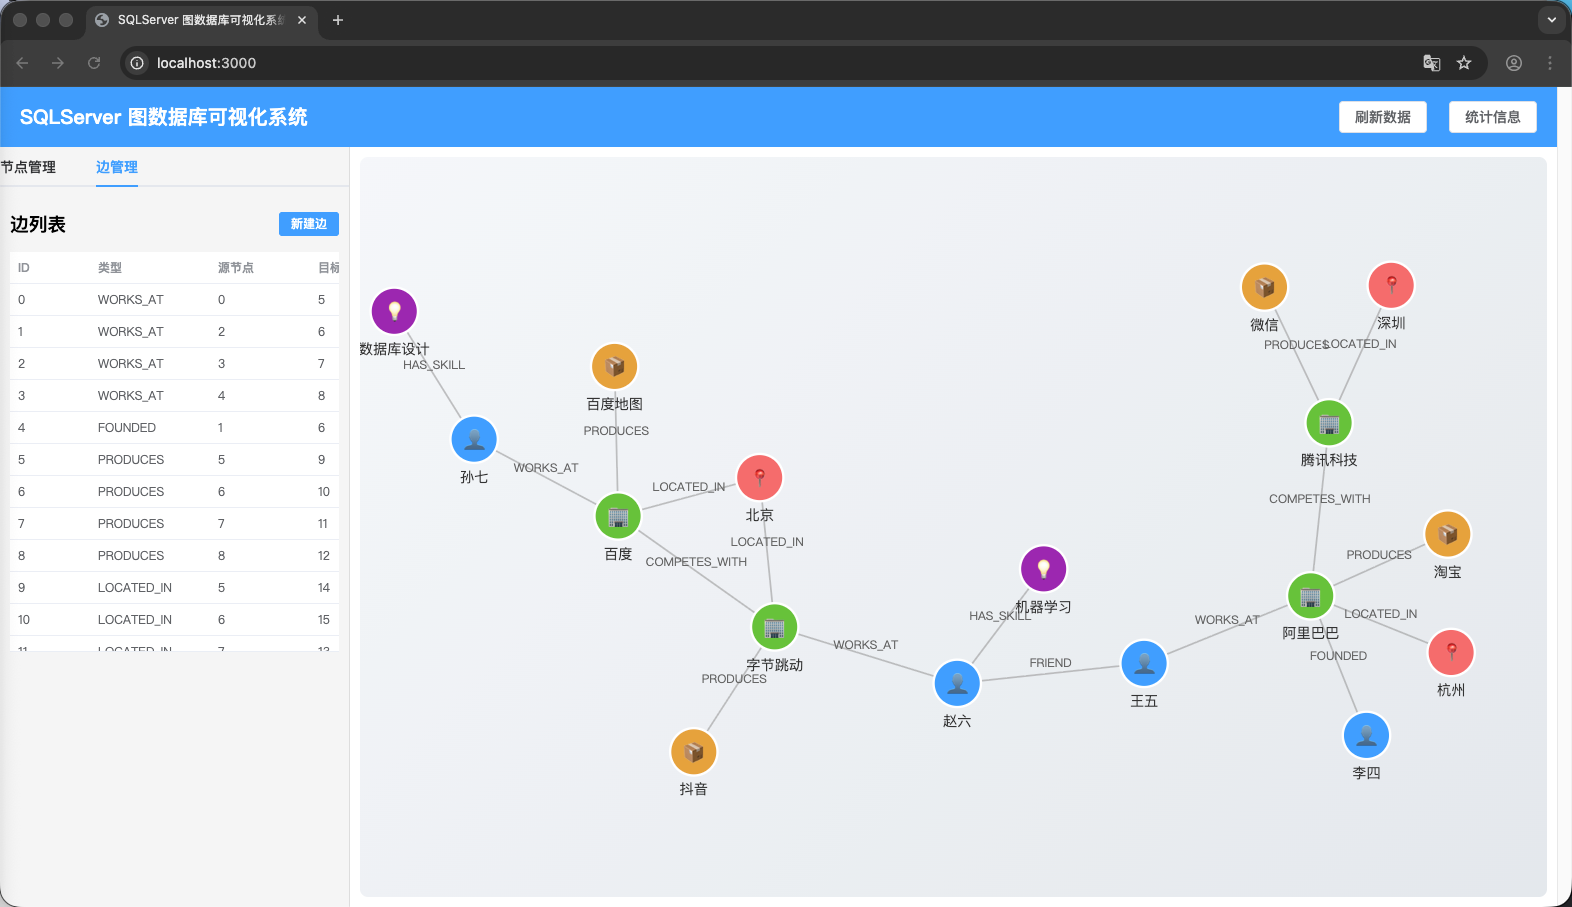The height and width of the screenshot is (907, 1572).
Task: Select the 阿里巴巴 company node
Action: point(1310,596)
